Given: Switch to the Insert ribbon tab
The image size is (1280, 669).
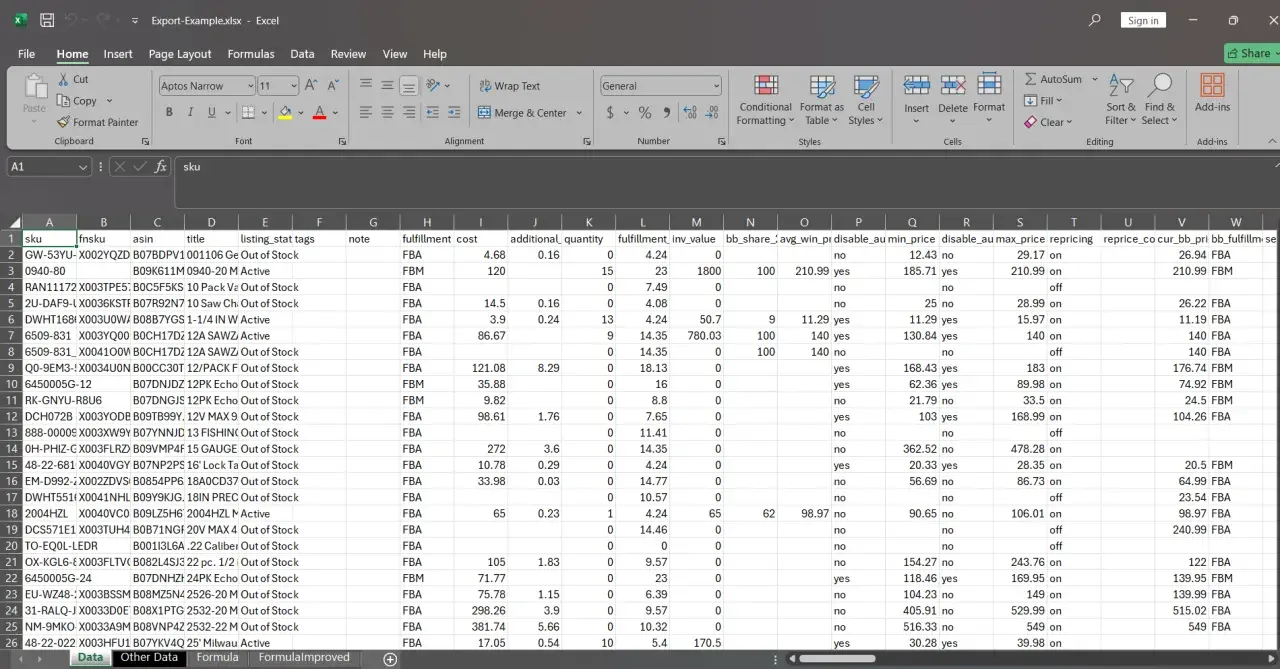Looking at the screenshot, I should click(118, 54).
